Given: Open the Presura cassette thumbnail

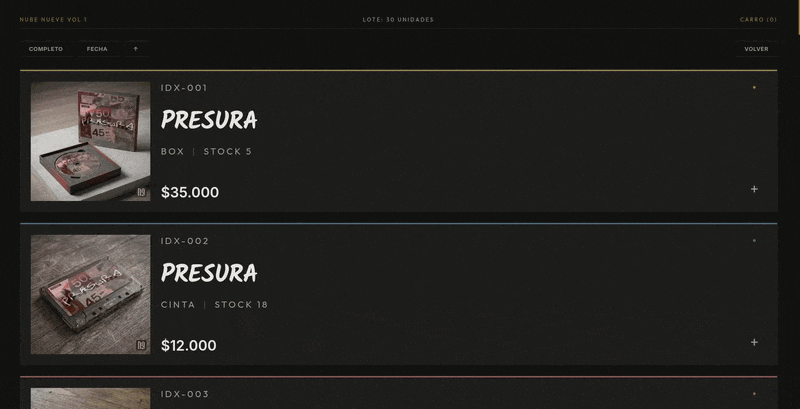Looking at the screenshot, I should coord(90,294).
